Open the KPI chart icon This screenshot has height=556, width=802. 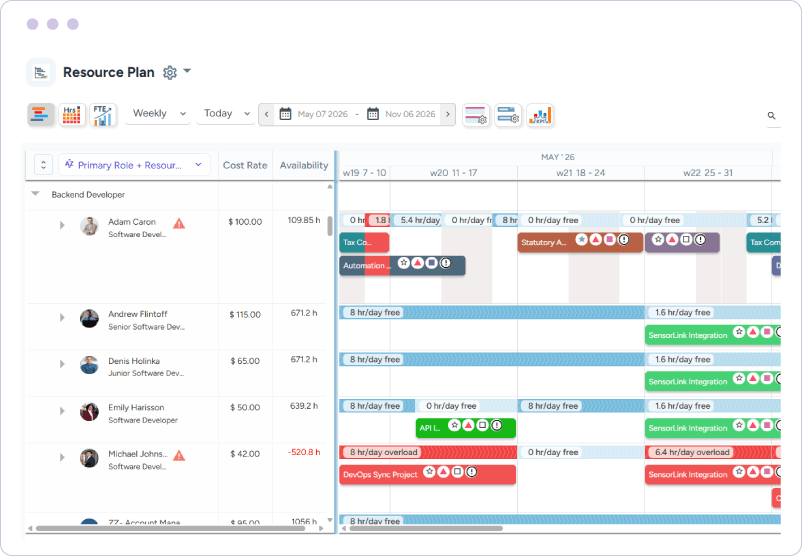coord(540,115)
